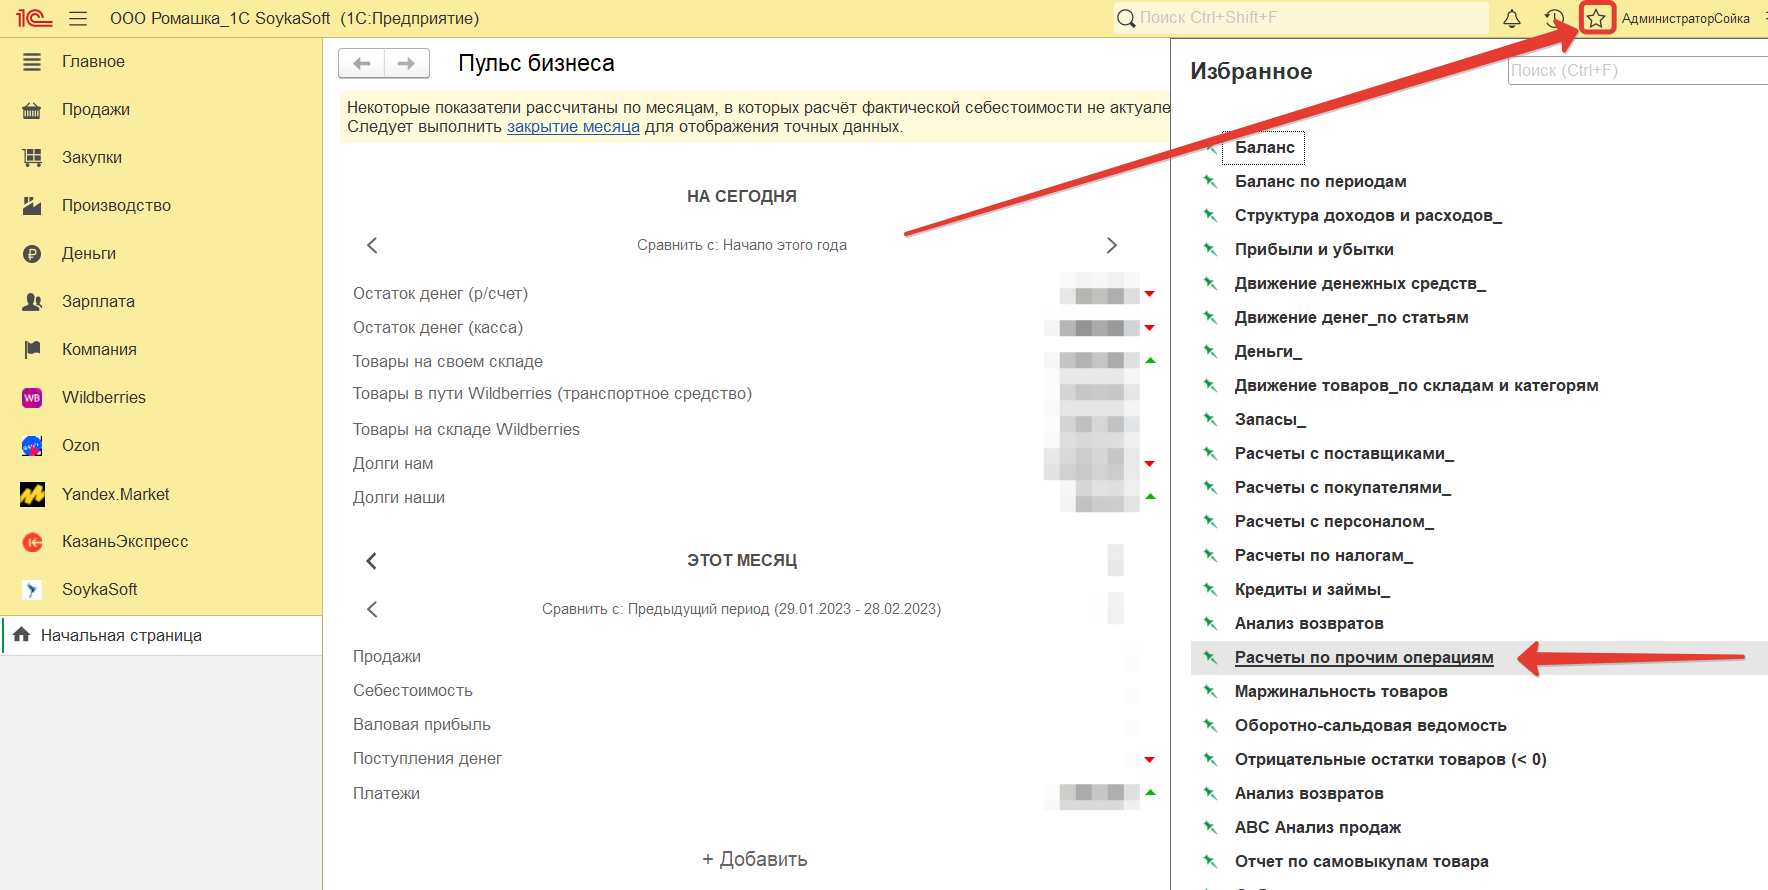This screenshot has height=890, width=1768.
Task: Click the SoykaSoft icon in sidebar
Action: 32,590
